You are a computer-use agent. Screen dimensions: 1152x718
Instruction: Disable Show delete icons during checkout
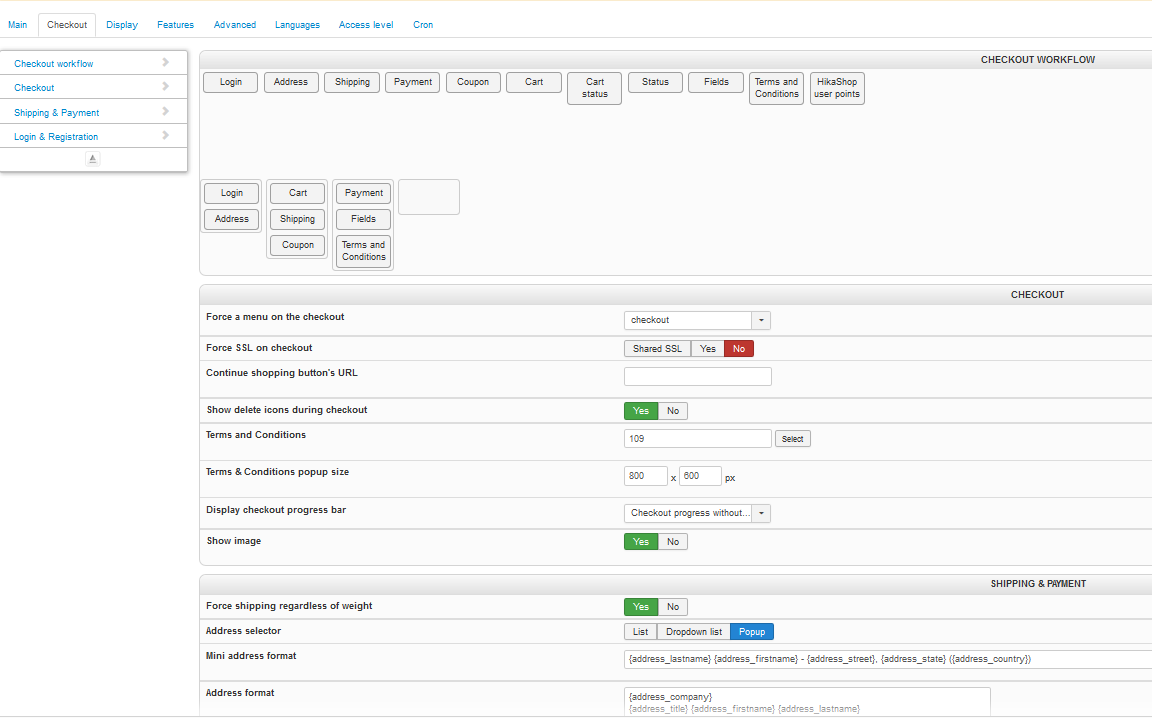(x=673, y=411)
